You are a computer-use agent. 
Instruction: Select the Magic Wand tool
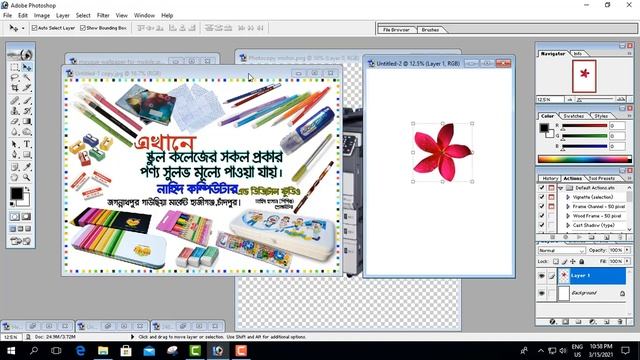27,78
